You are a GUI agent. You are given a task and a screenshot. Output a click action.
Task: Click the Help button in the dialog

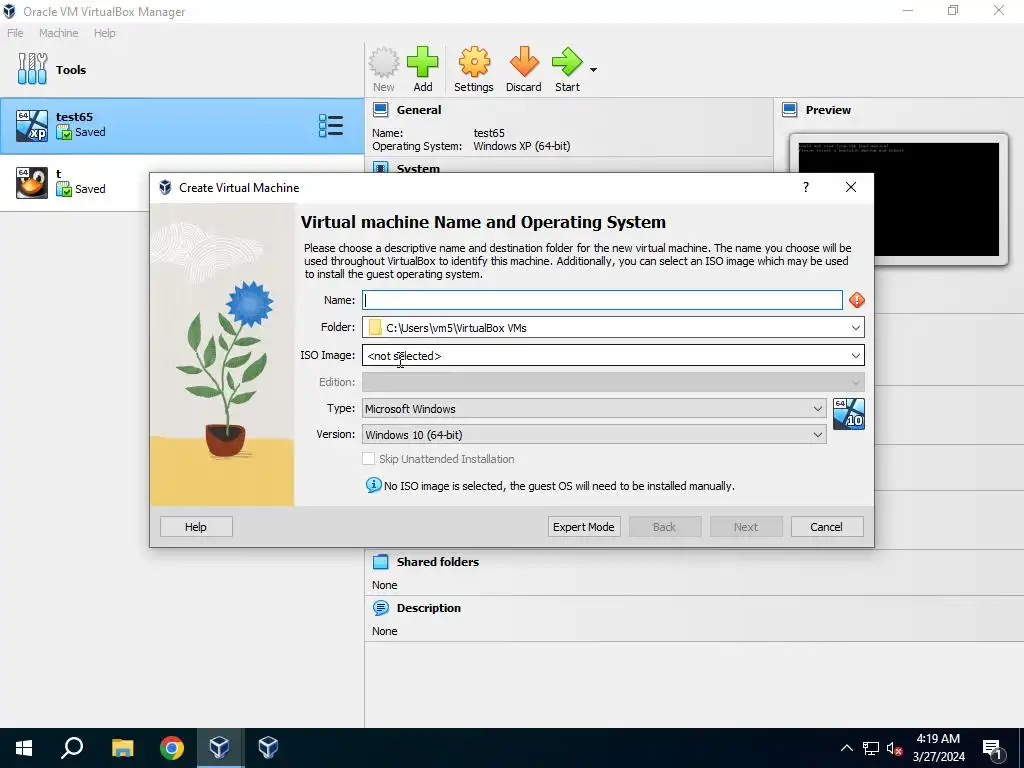coord(196,527)
